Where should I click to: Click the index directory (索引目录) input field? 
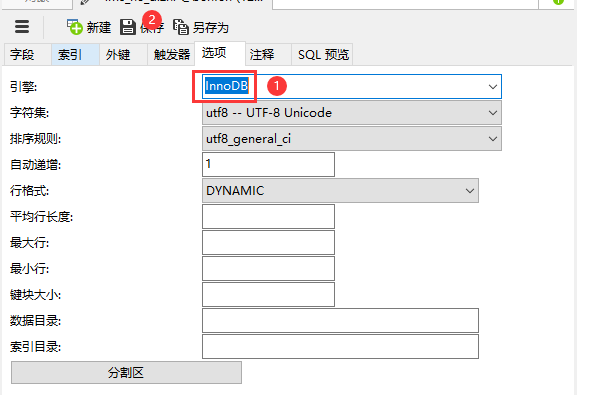(341, 346)
